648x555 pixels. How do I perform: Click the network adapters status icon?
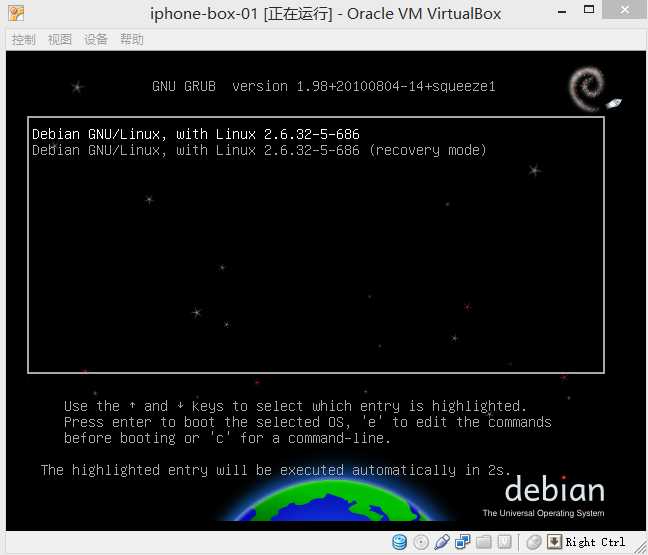click(462, 542)
